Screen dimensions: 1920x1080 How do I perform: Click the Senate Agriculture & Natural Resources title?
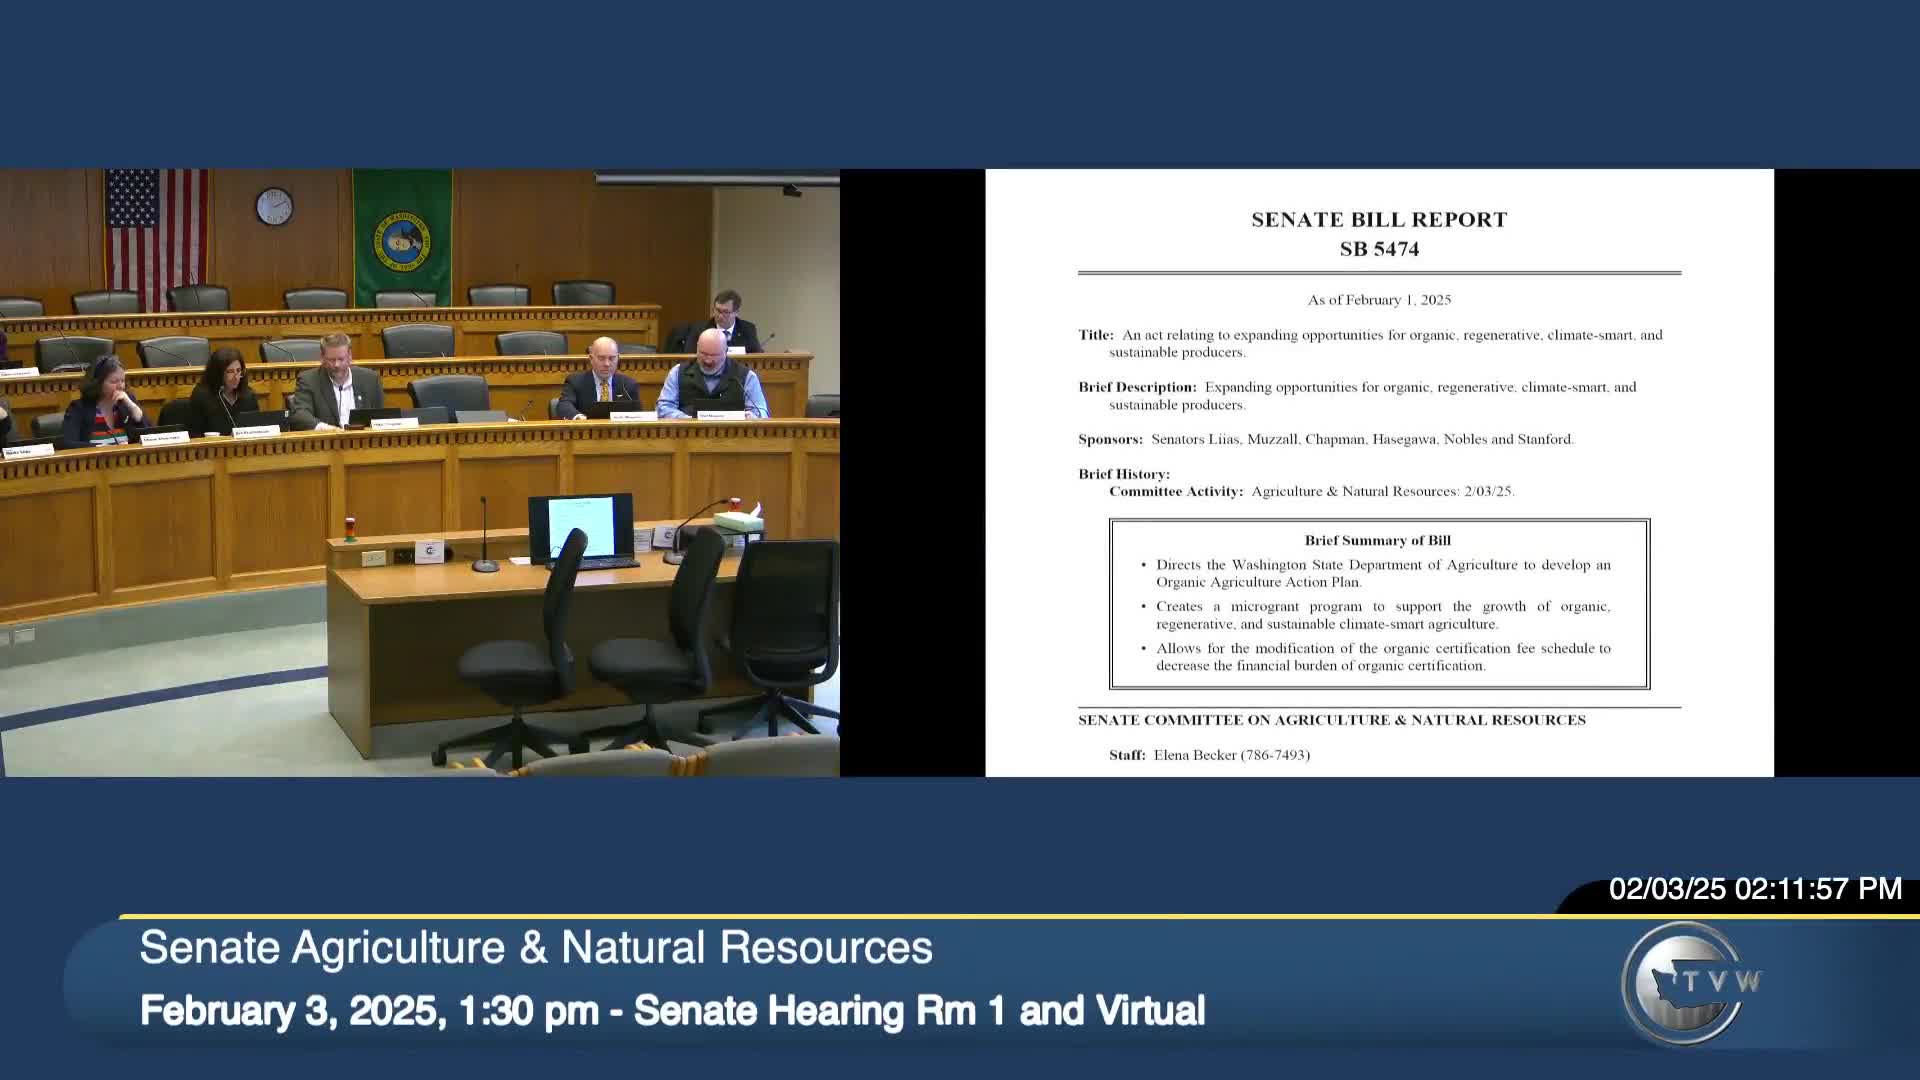click(536, 948)
